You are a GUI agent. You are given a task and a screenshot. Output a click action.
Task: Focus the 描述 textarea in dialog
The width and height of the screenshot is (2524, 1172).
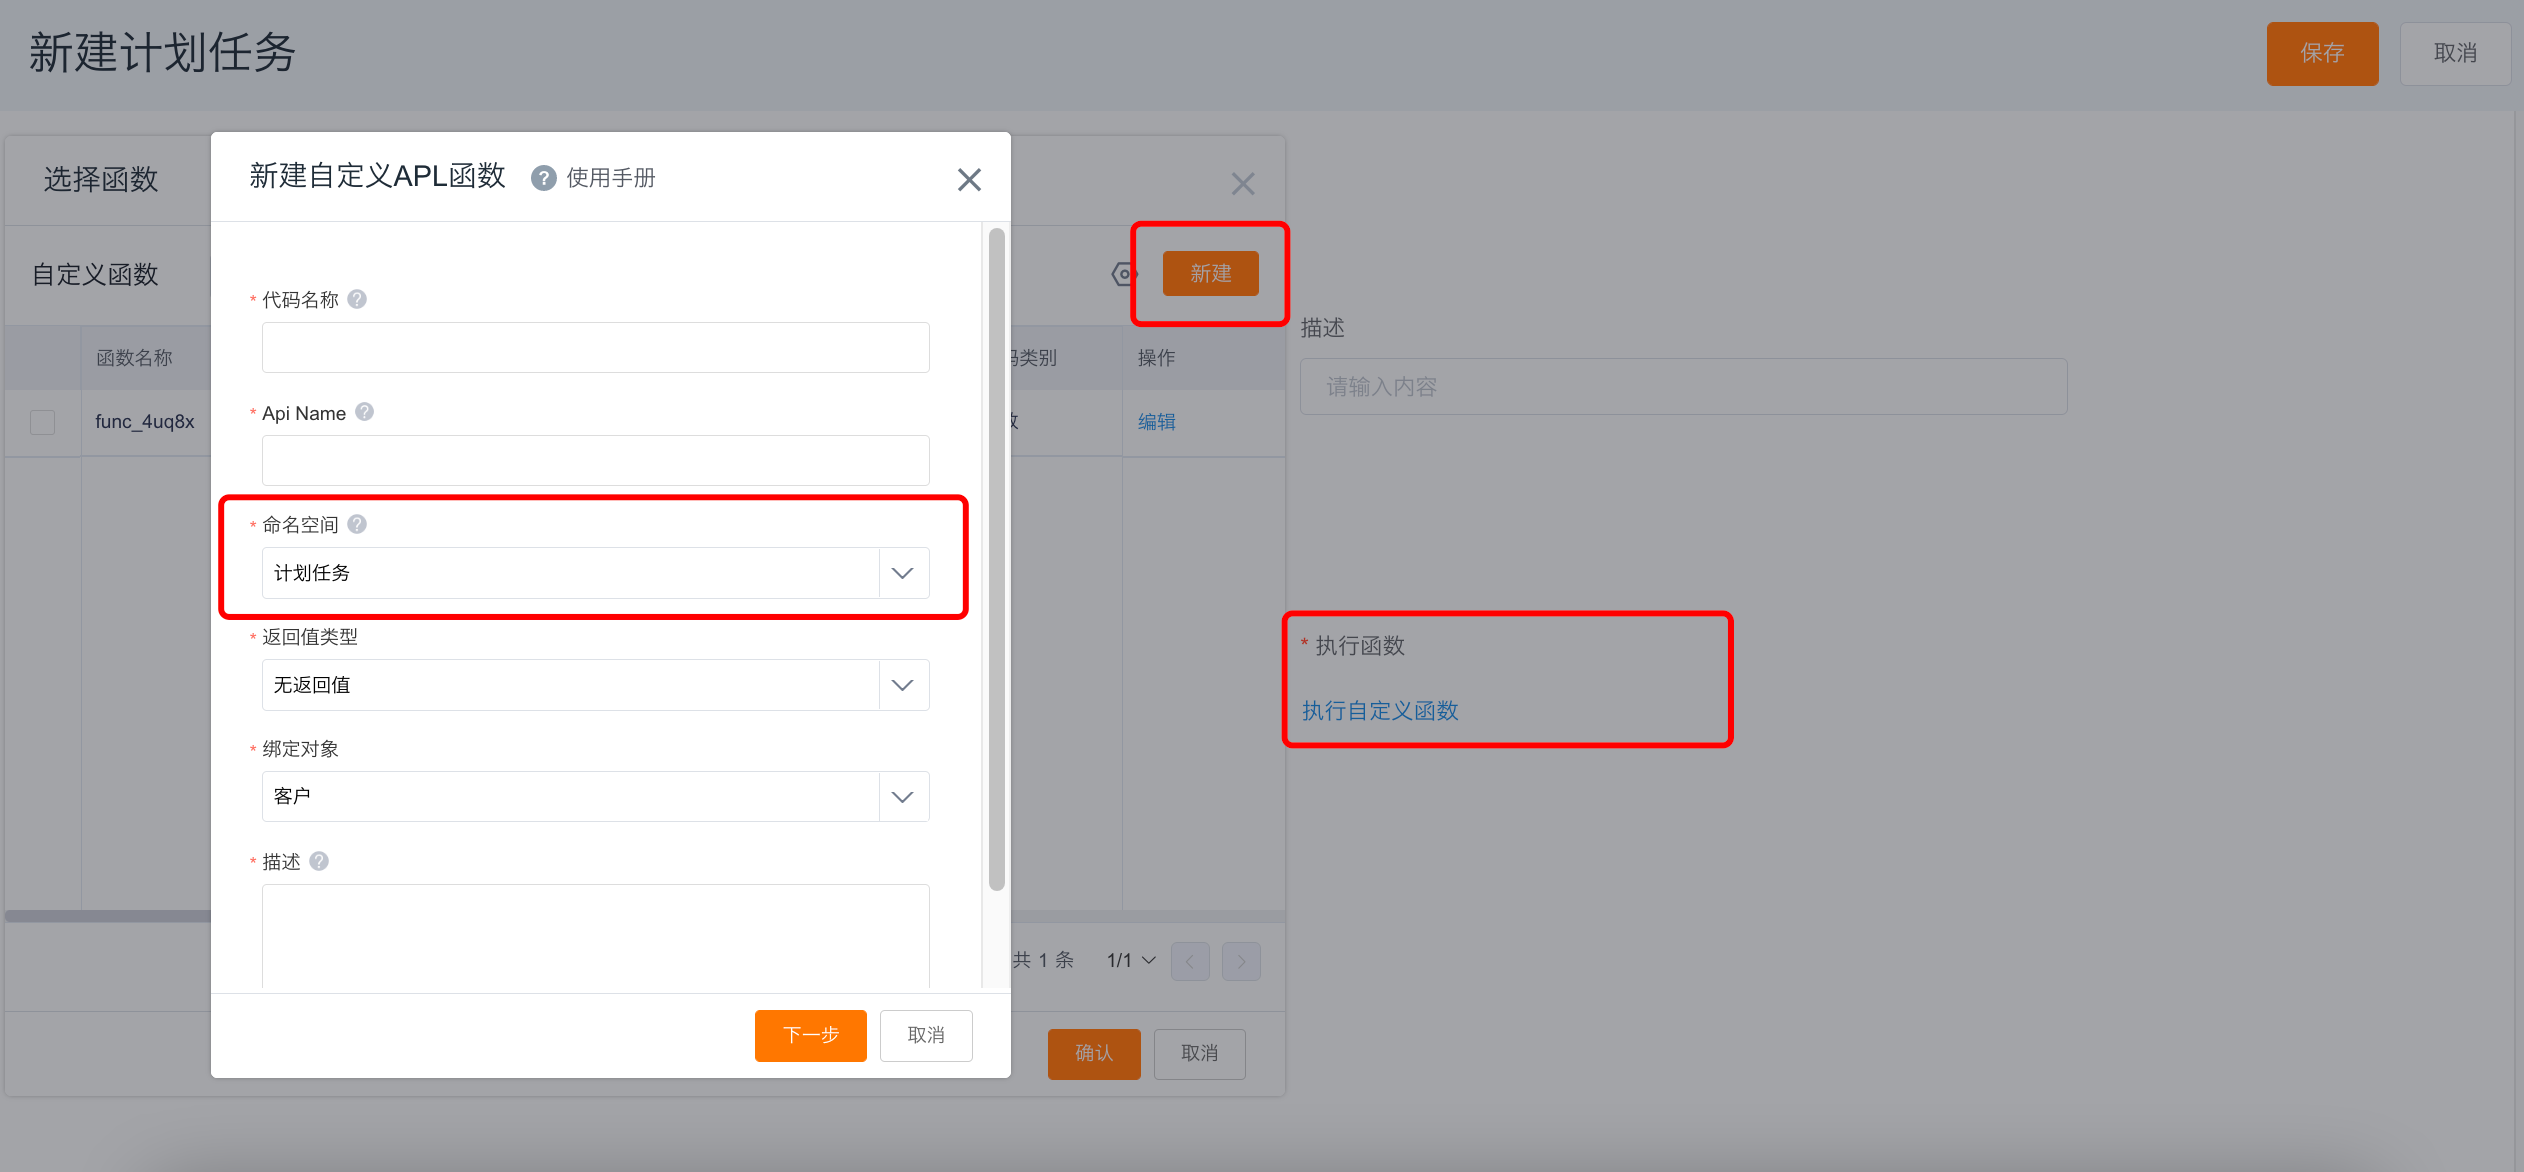pyautogui.click(x=596, y=936)
